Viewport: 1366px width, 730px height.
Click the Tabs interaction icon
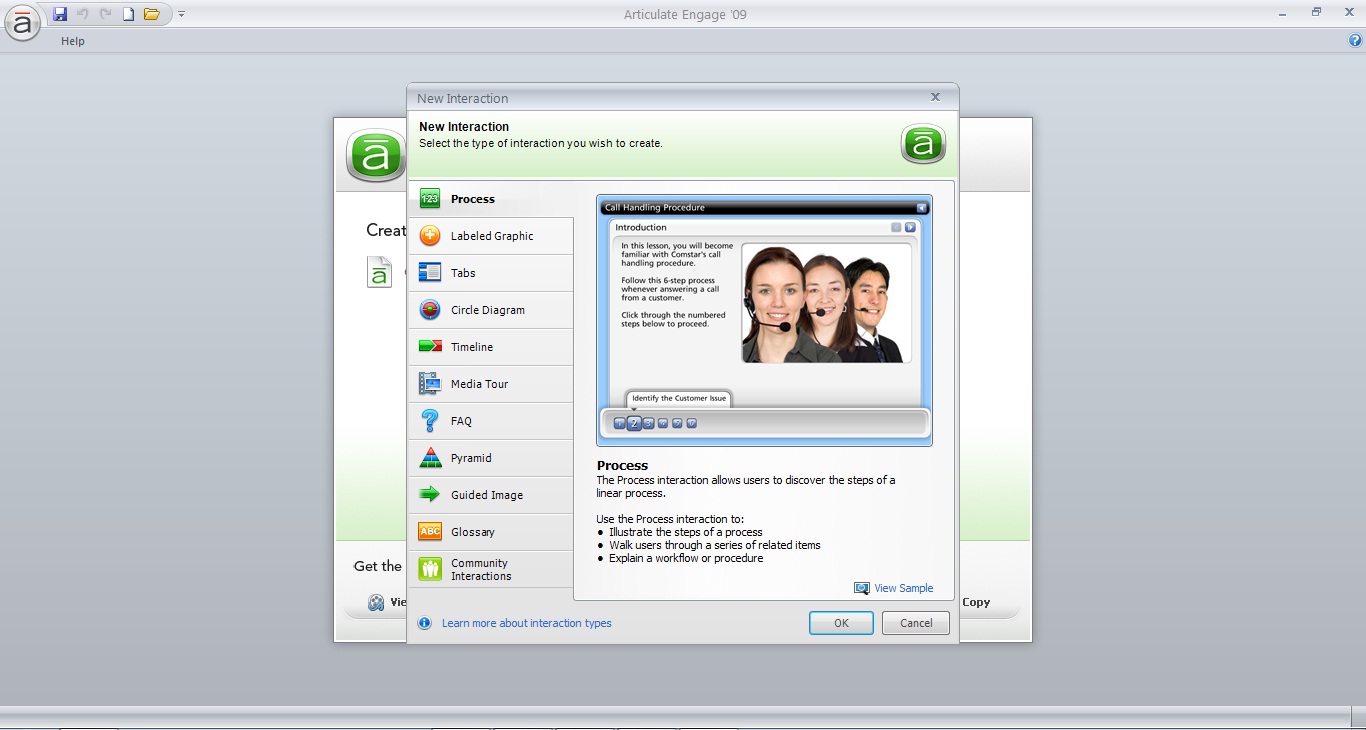(429, 272)
